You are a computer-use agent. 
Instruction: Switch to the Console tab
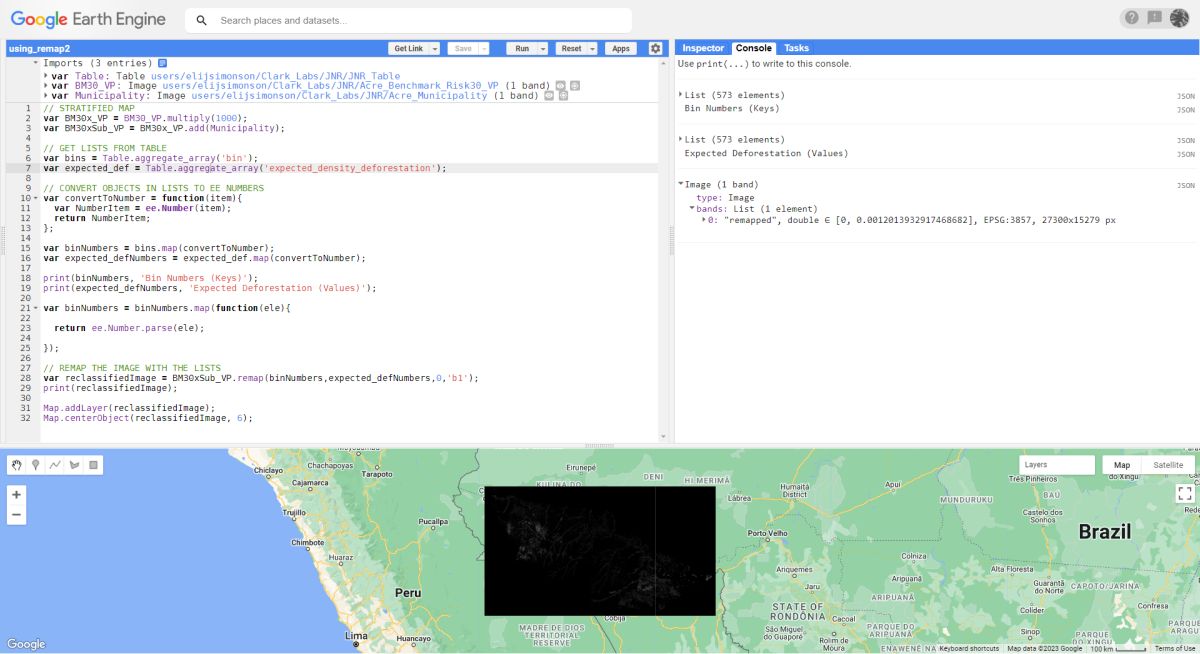point(754,48)
